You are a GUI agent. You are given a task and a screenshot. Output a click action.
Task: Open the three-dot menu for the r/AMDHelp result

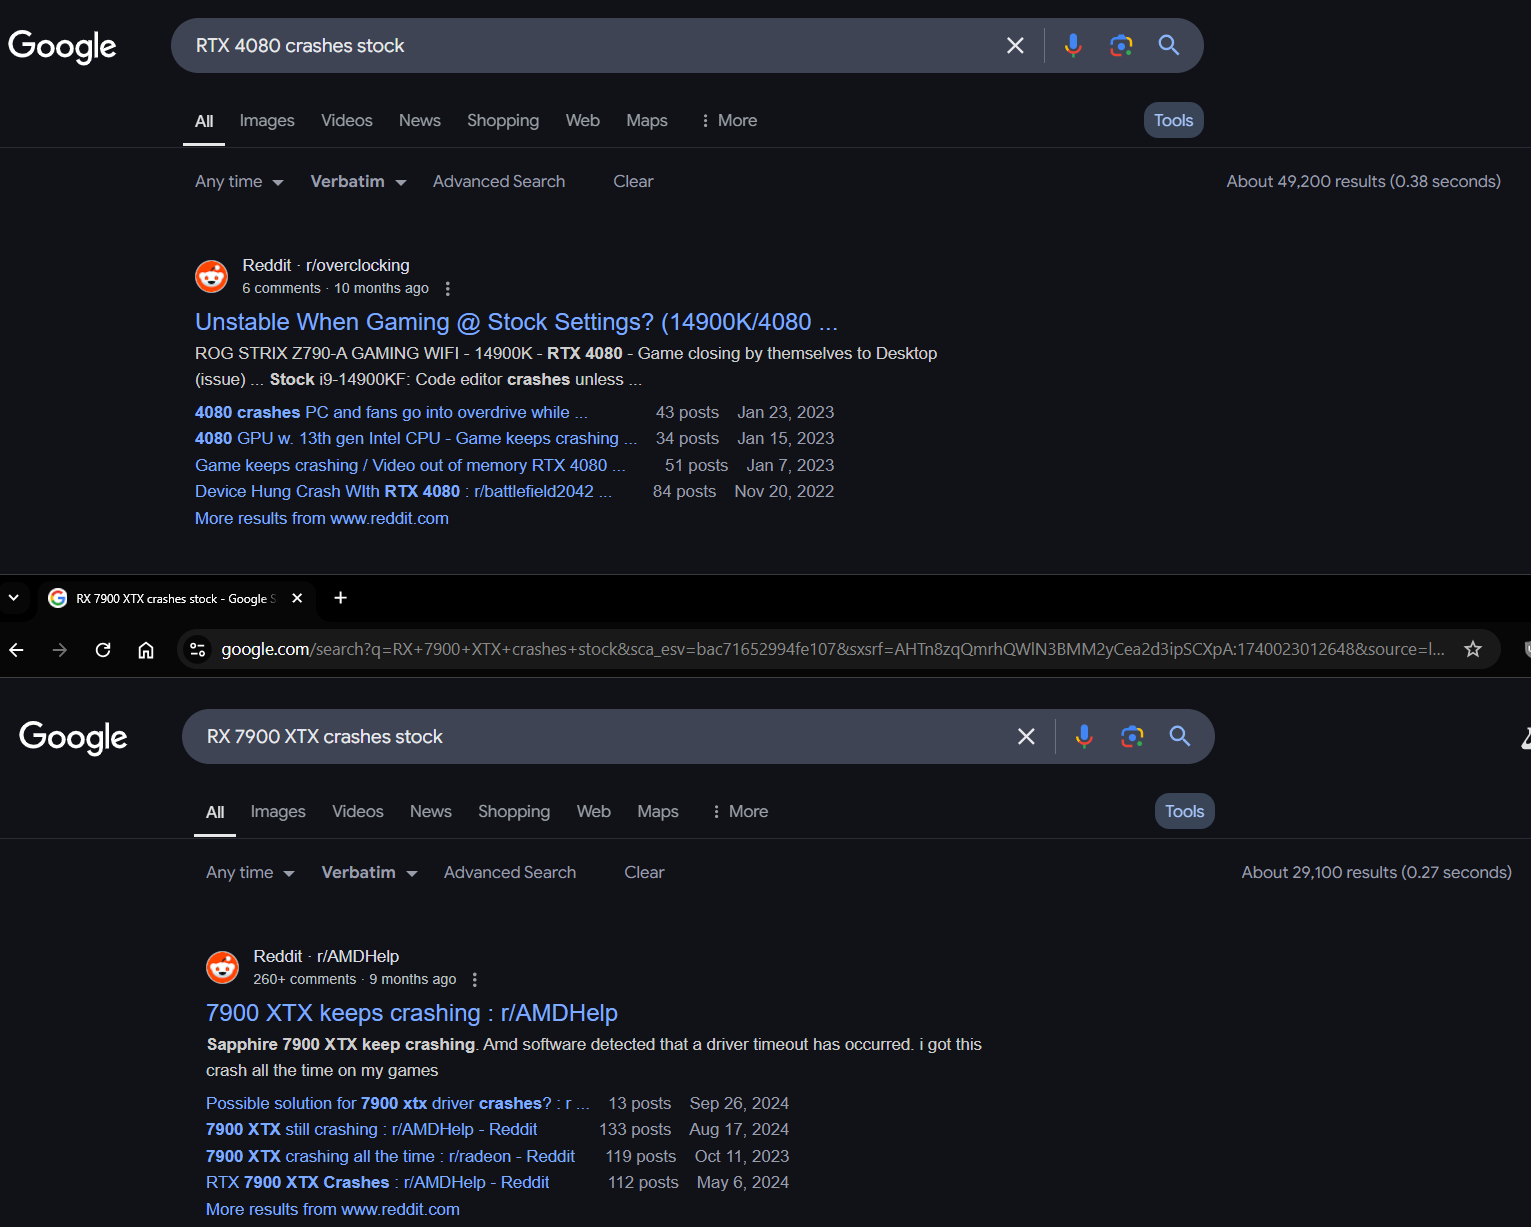[x=474, y=979]
